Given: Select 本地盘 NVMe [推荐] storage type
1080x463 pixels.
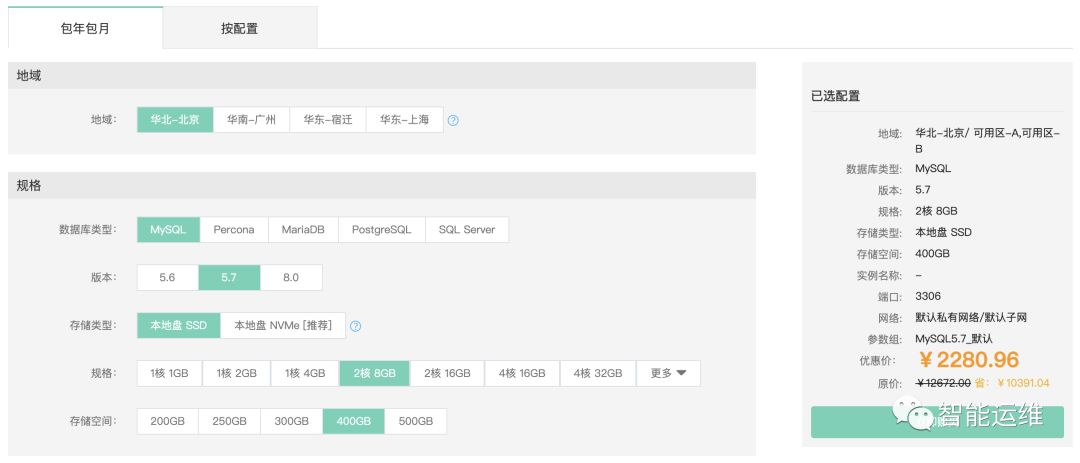Looking at the screenshot, I should [282, 326].
